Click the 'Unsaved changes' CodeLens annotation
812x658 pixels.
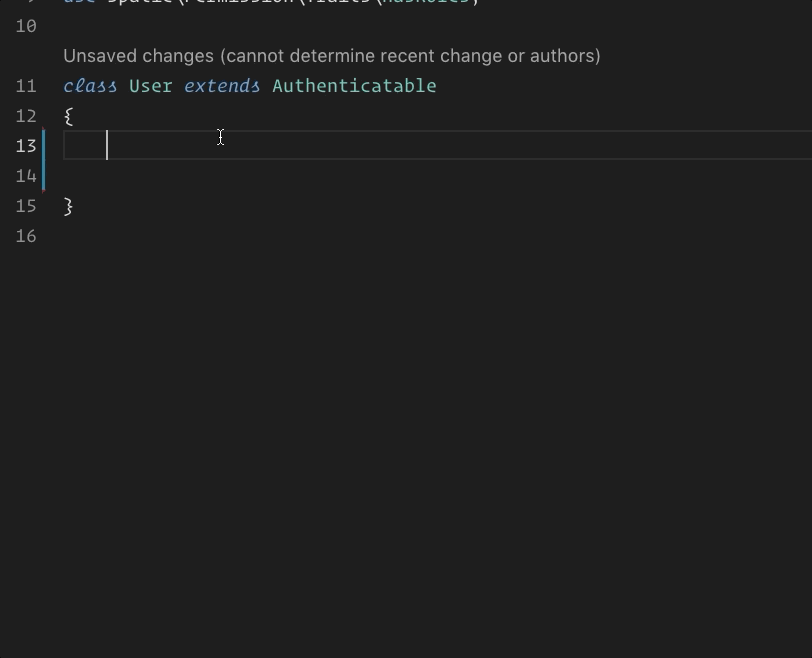coord(331,56)
